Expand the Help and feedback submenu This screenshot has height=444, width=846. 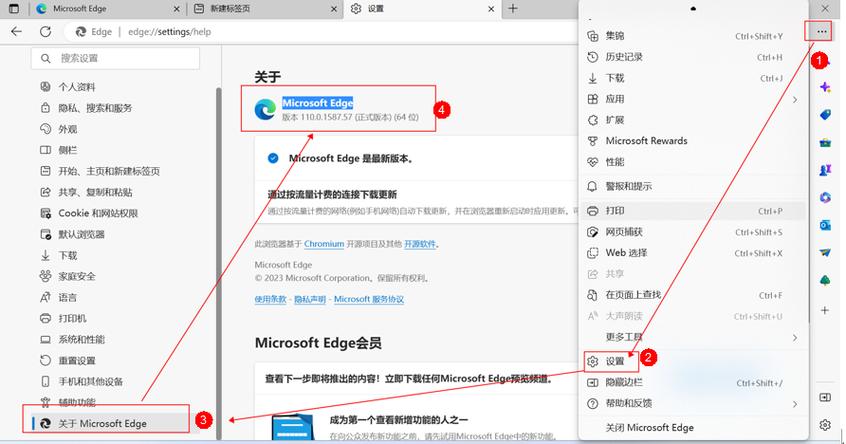pos(694,404)
